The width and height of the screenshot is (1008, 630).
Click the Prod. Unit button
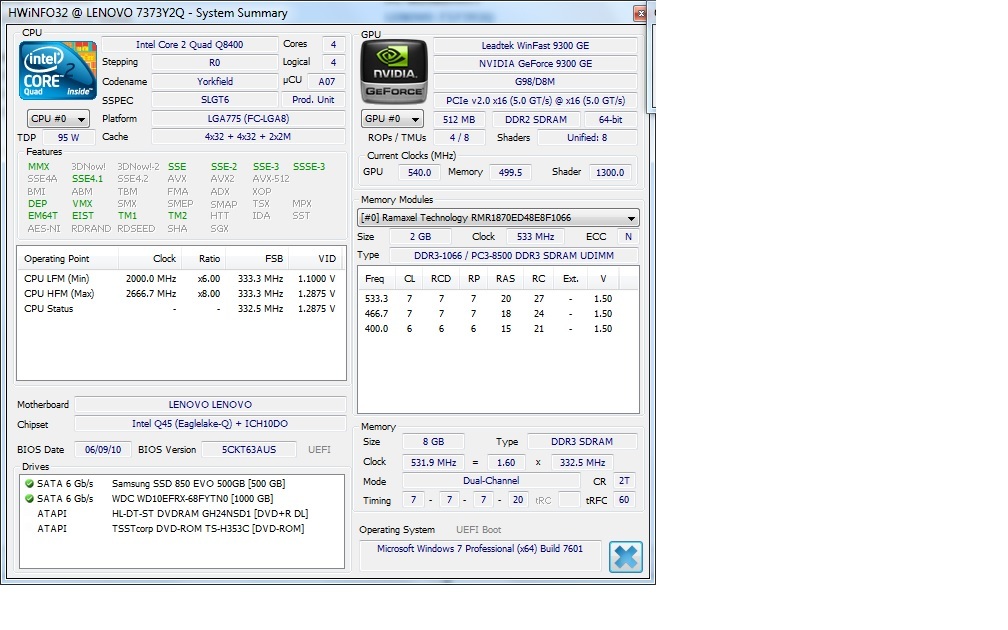point(313,100)
